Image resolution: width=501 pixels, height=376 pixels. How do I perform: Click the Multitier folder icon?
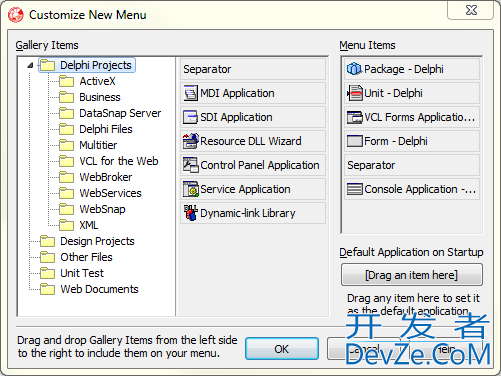click(66, 145)
